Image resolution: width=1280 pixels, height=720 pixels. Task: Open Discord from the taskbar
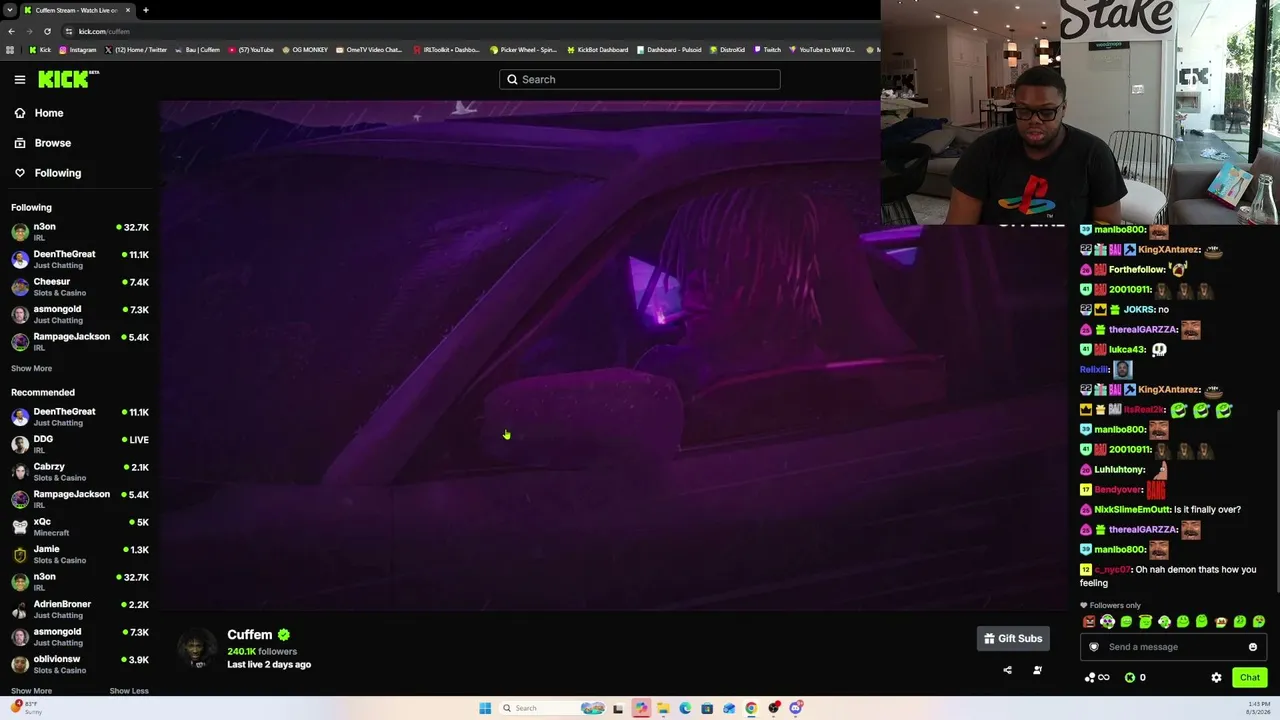[795, 708]
